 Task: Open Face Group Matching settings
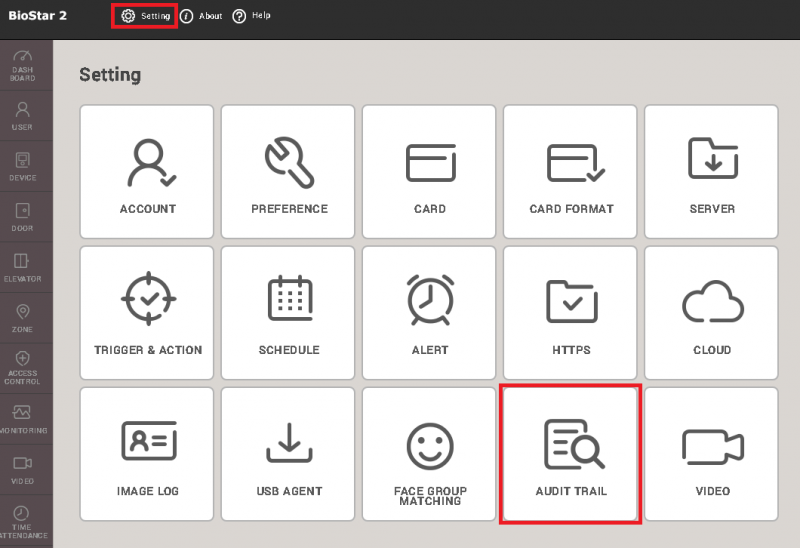point(430,454)
